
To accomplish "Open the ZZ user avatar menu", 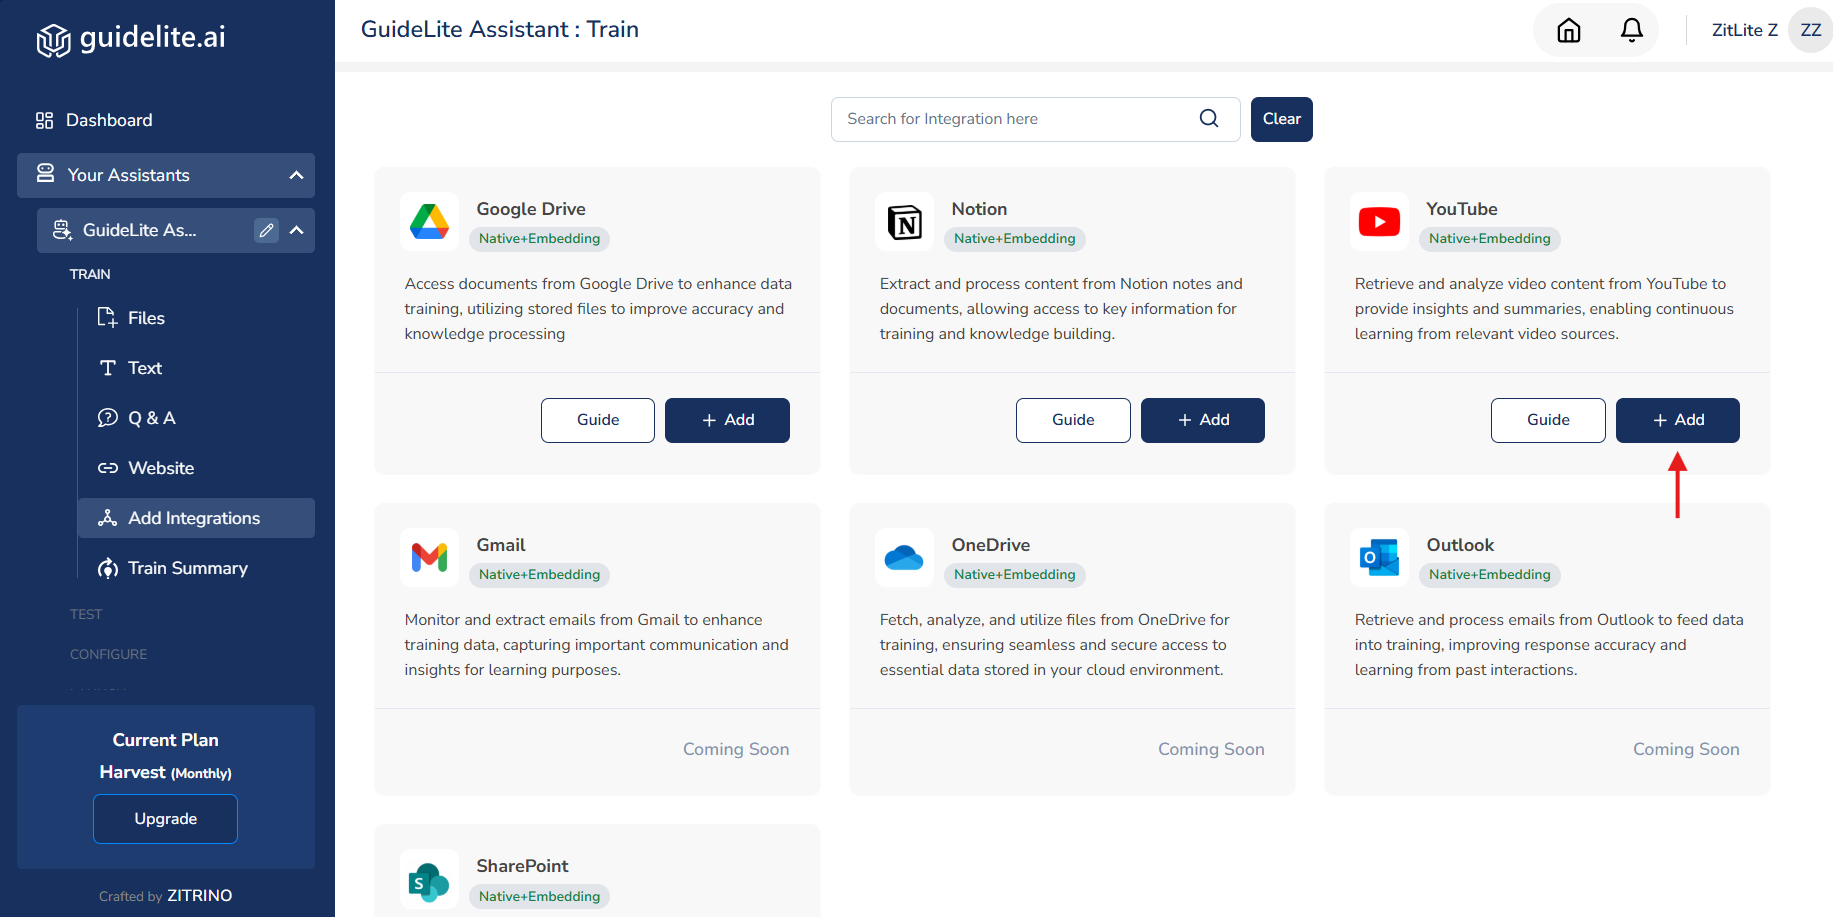I will coord(1810,30).
